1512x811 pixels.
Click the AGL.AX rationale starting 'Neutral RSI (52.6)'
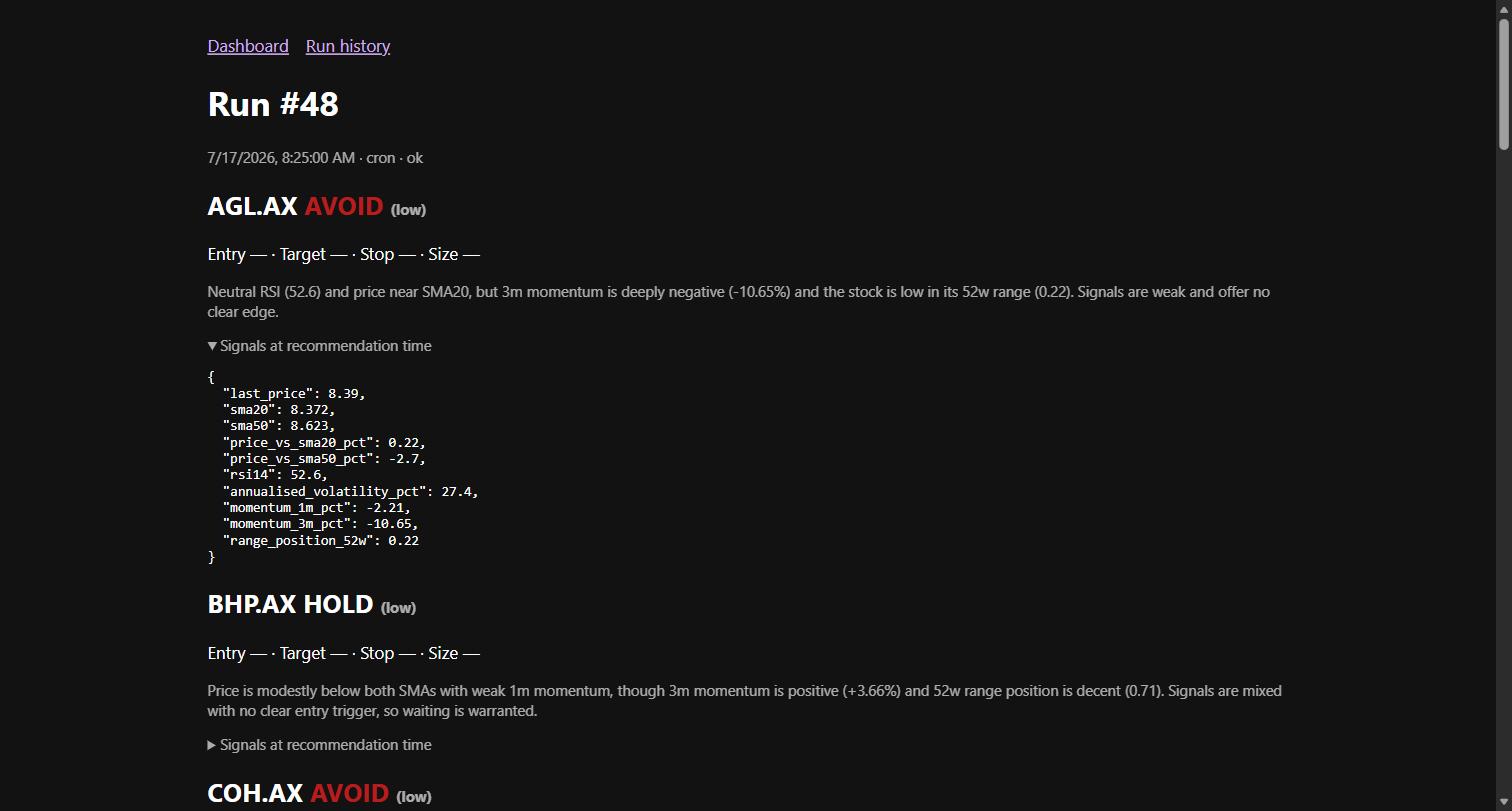coord(739,302)
